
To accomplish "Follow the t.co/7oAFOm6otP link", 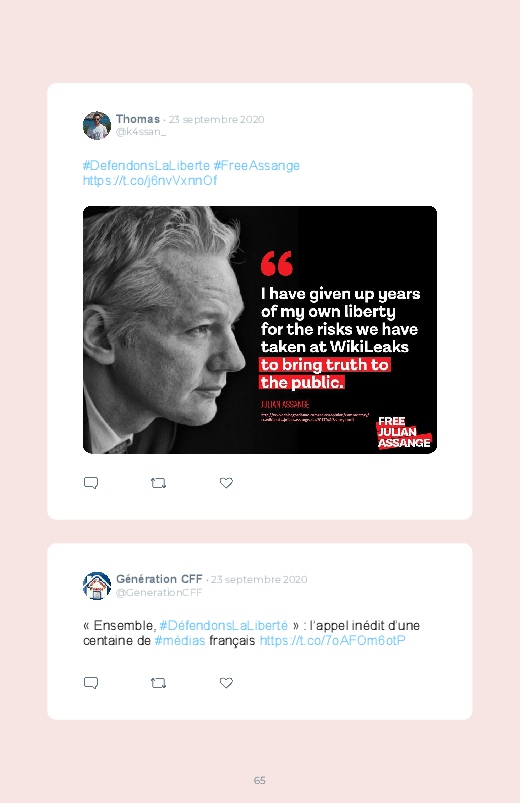I will (332, 641).
